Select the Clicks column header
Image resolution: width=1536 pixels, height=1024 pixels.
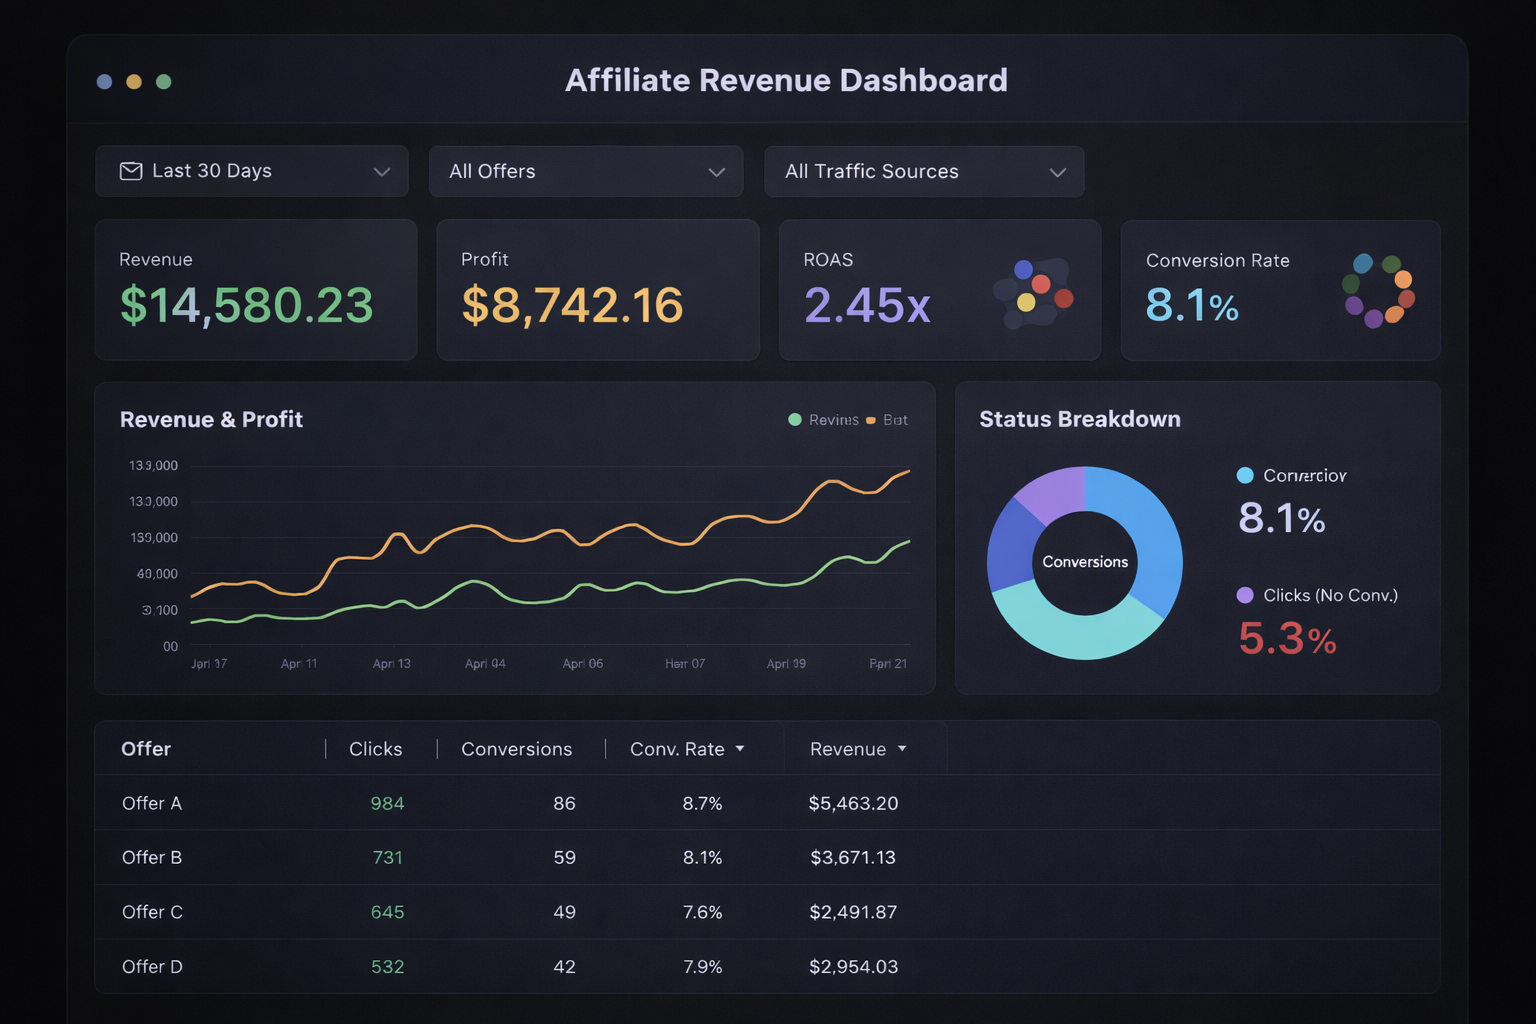coord(375,749)
